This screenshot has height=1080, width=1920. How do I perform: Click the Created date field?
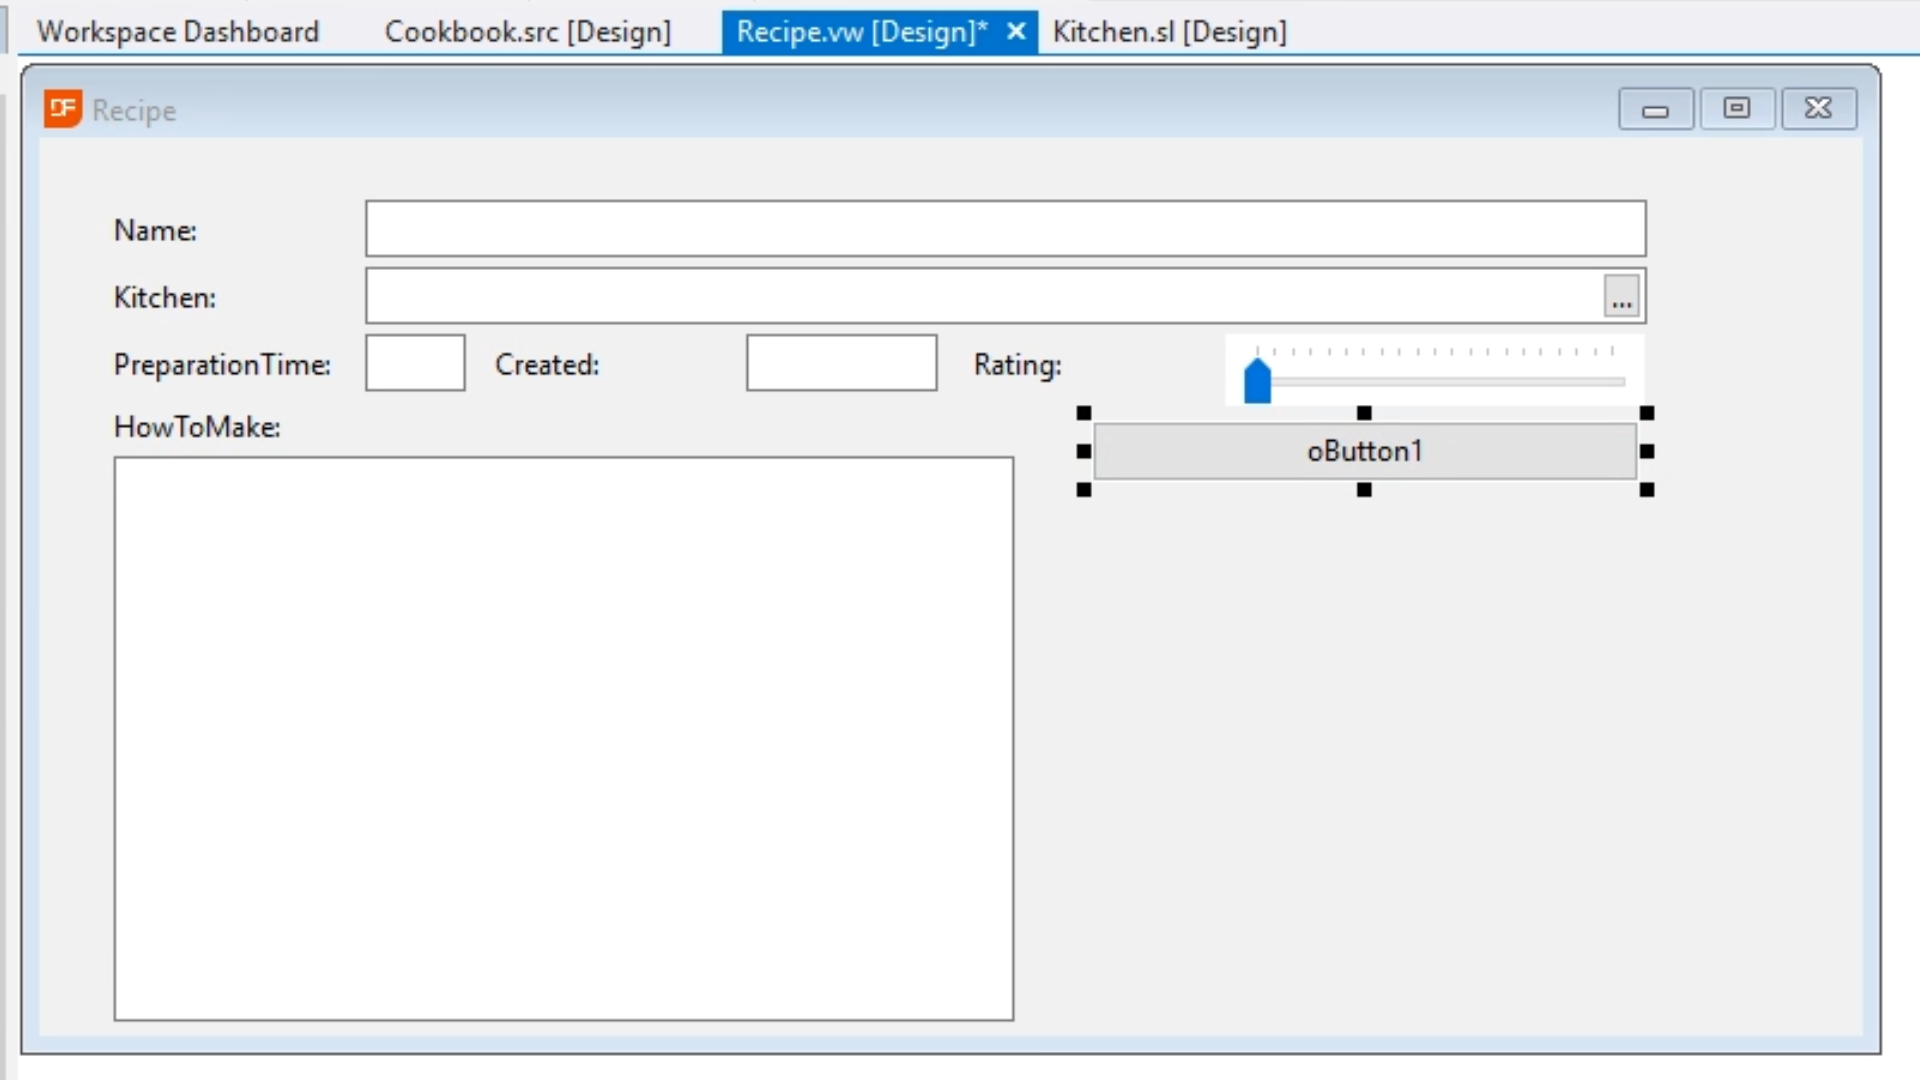click(841, 363)
